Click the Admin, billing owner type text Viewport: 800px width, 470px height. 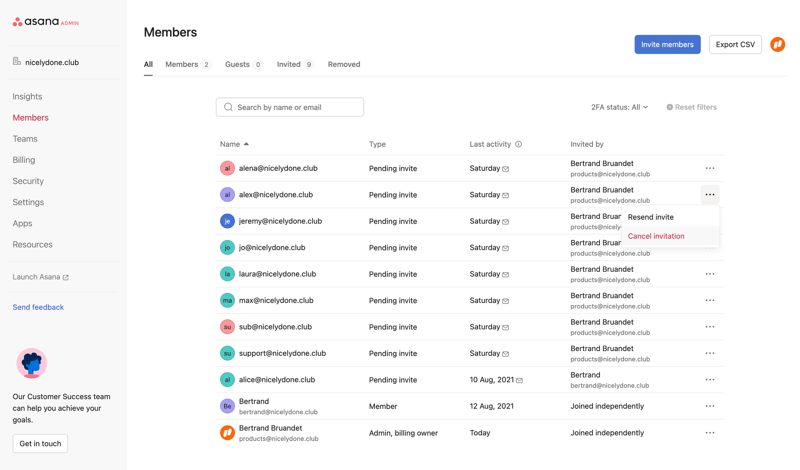pos(403,433)
